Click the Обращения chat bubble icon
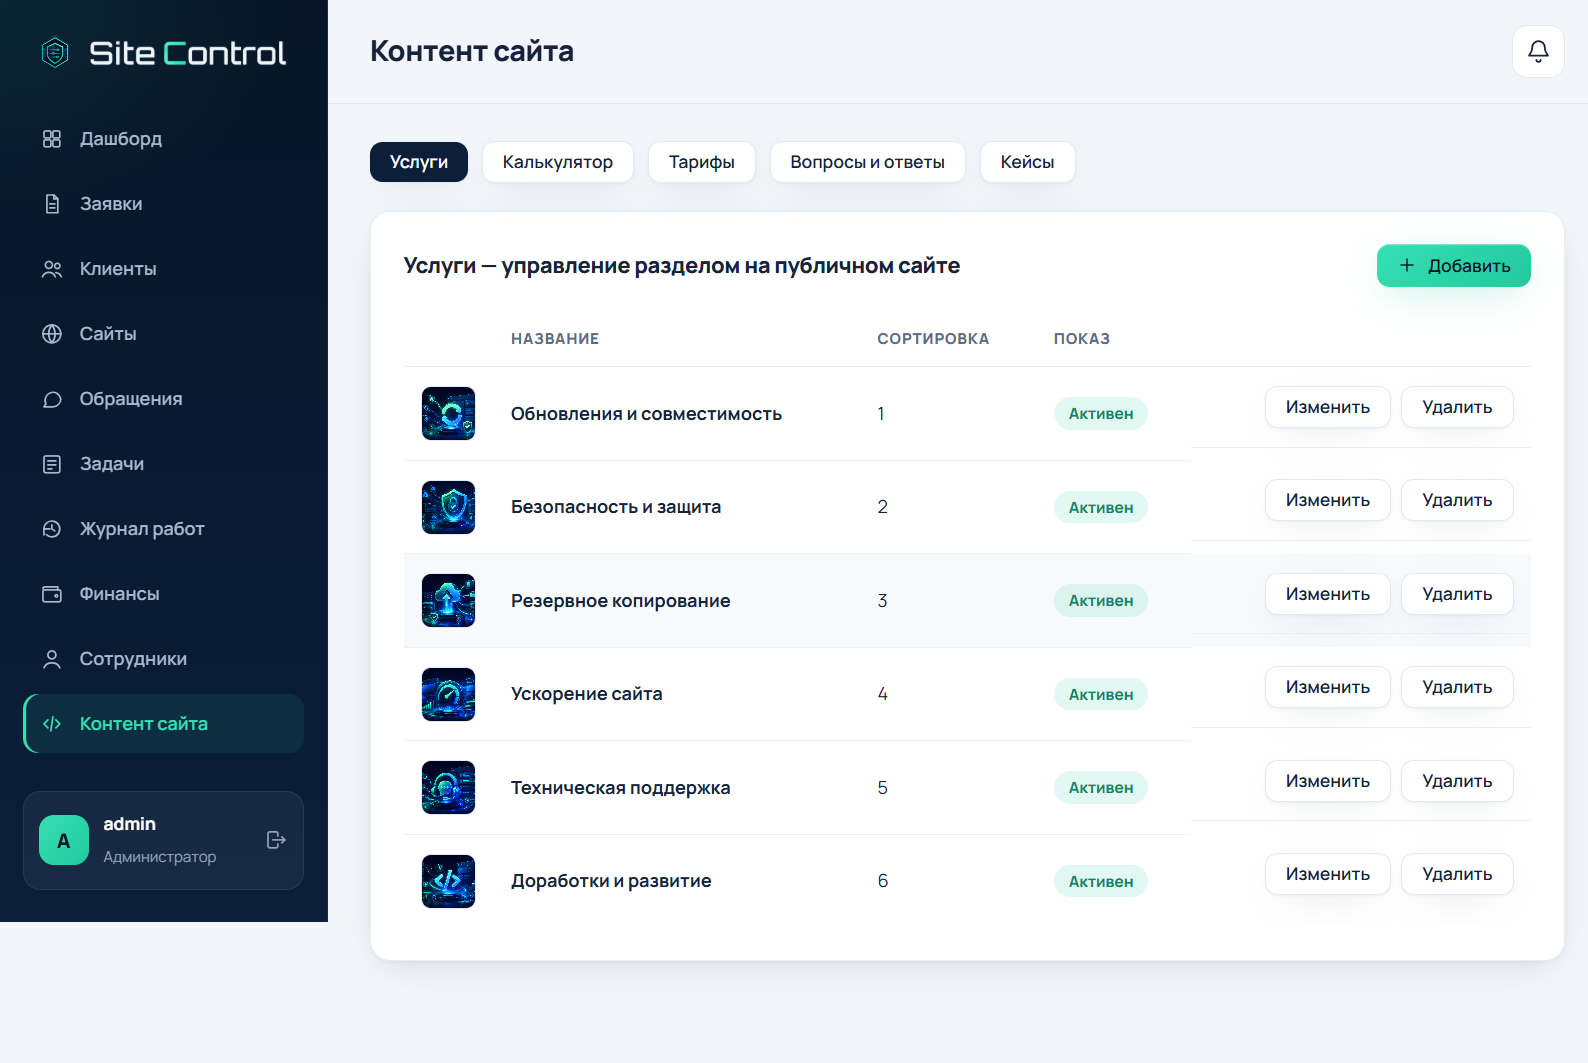The height and width of the screenshot is (1063, 1588). click(x=52, y=399)
